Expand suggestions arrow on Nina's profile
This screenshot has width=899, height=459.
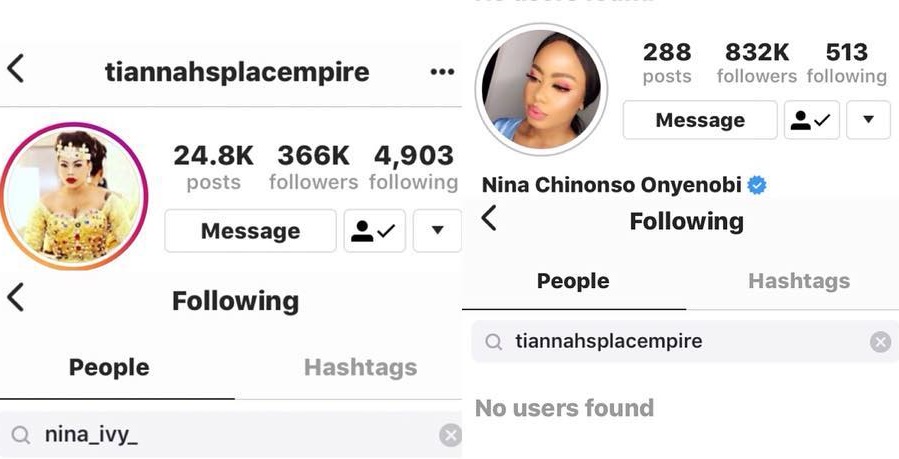(x=869, y=120)
